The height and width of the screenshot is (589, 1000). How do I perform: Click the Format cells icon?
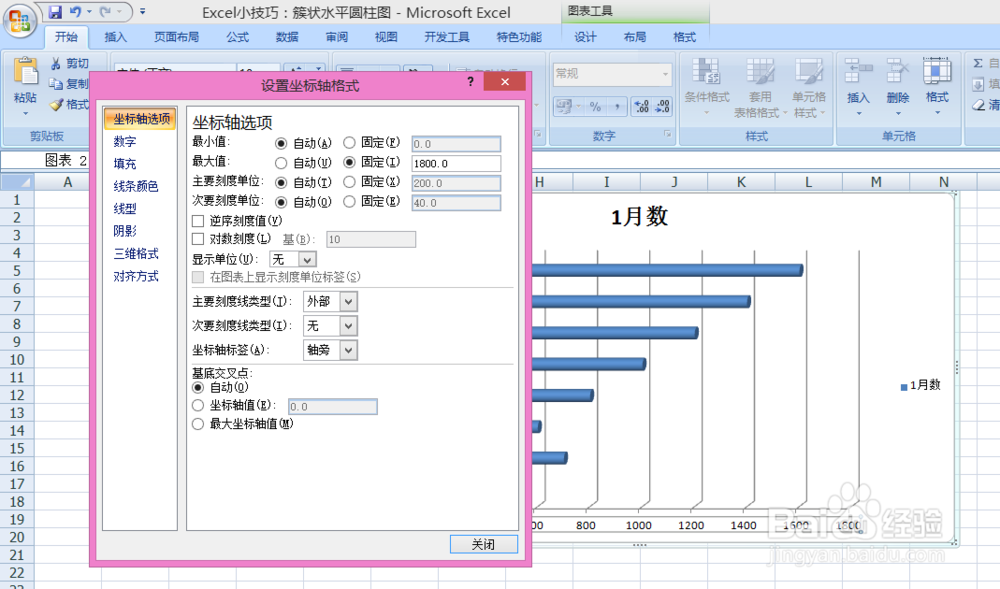coord(937,70)
